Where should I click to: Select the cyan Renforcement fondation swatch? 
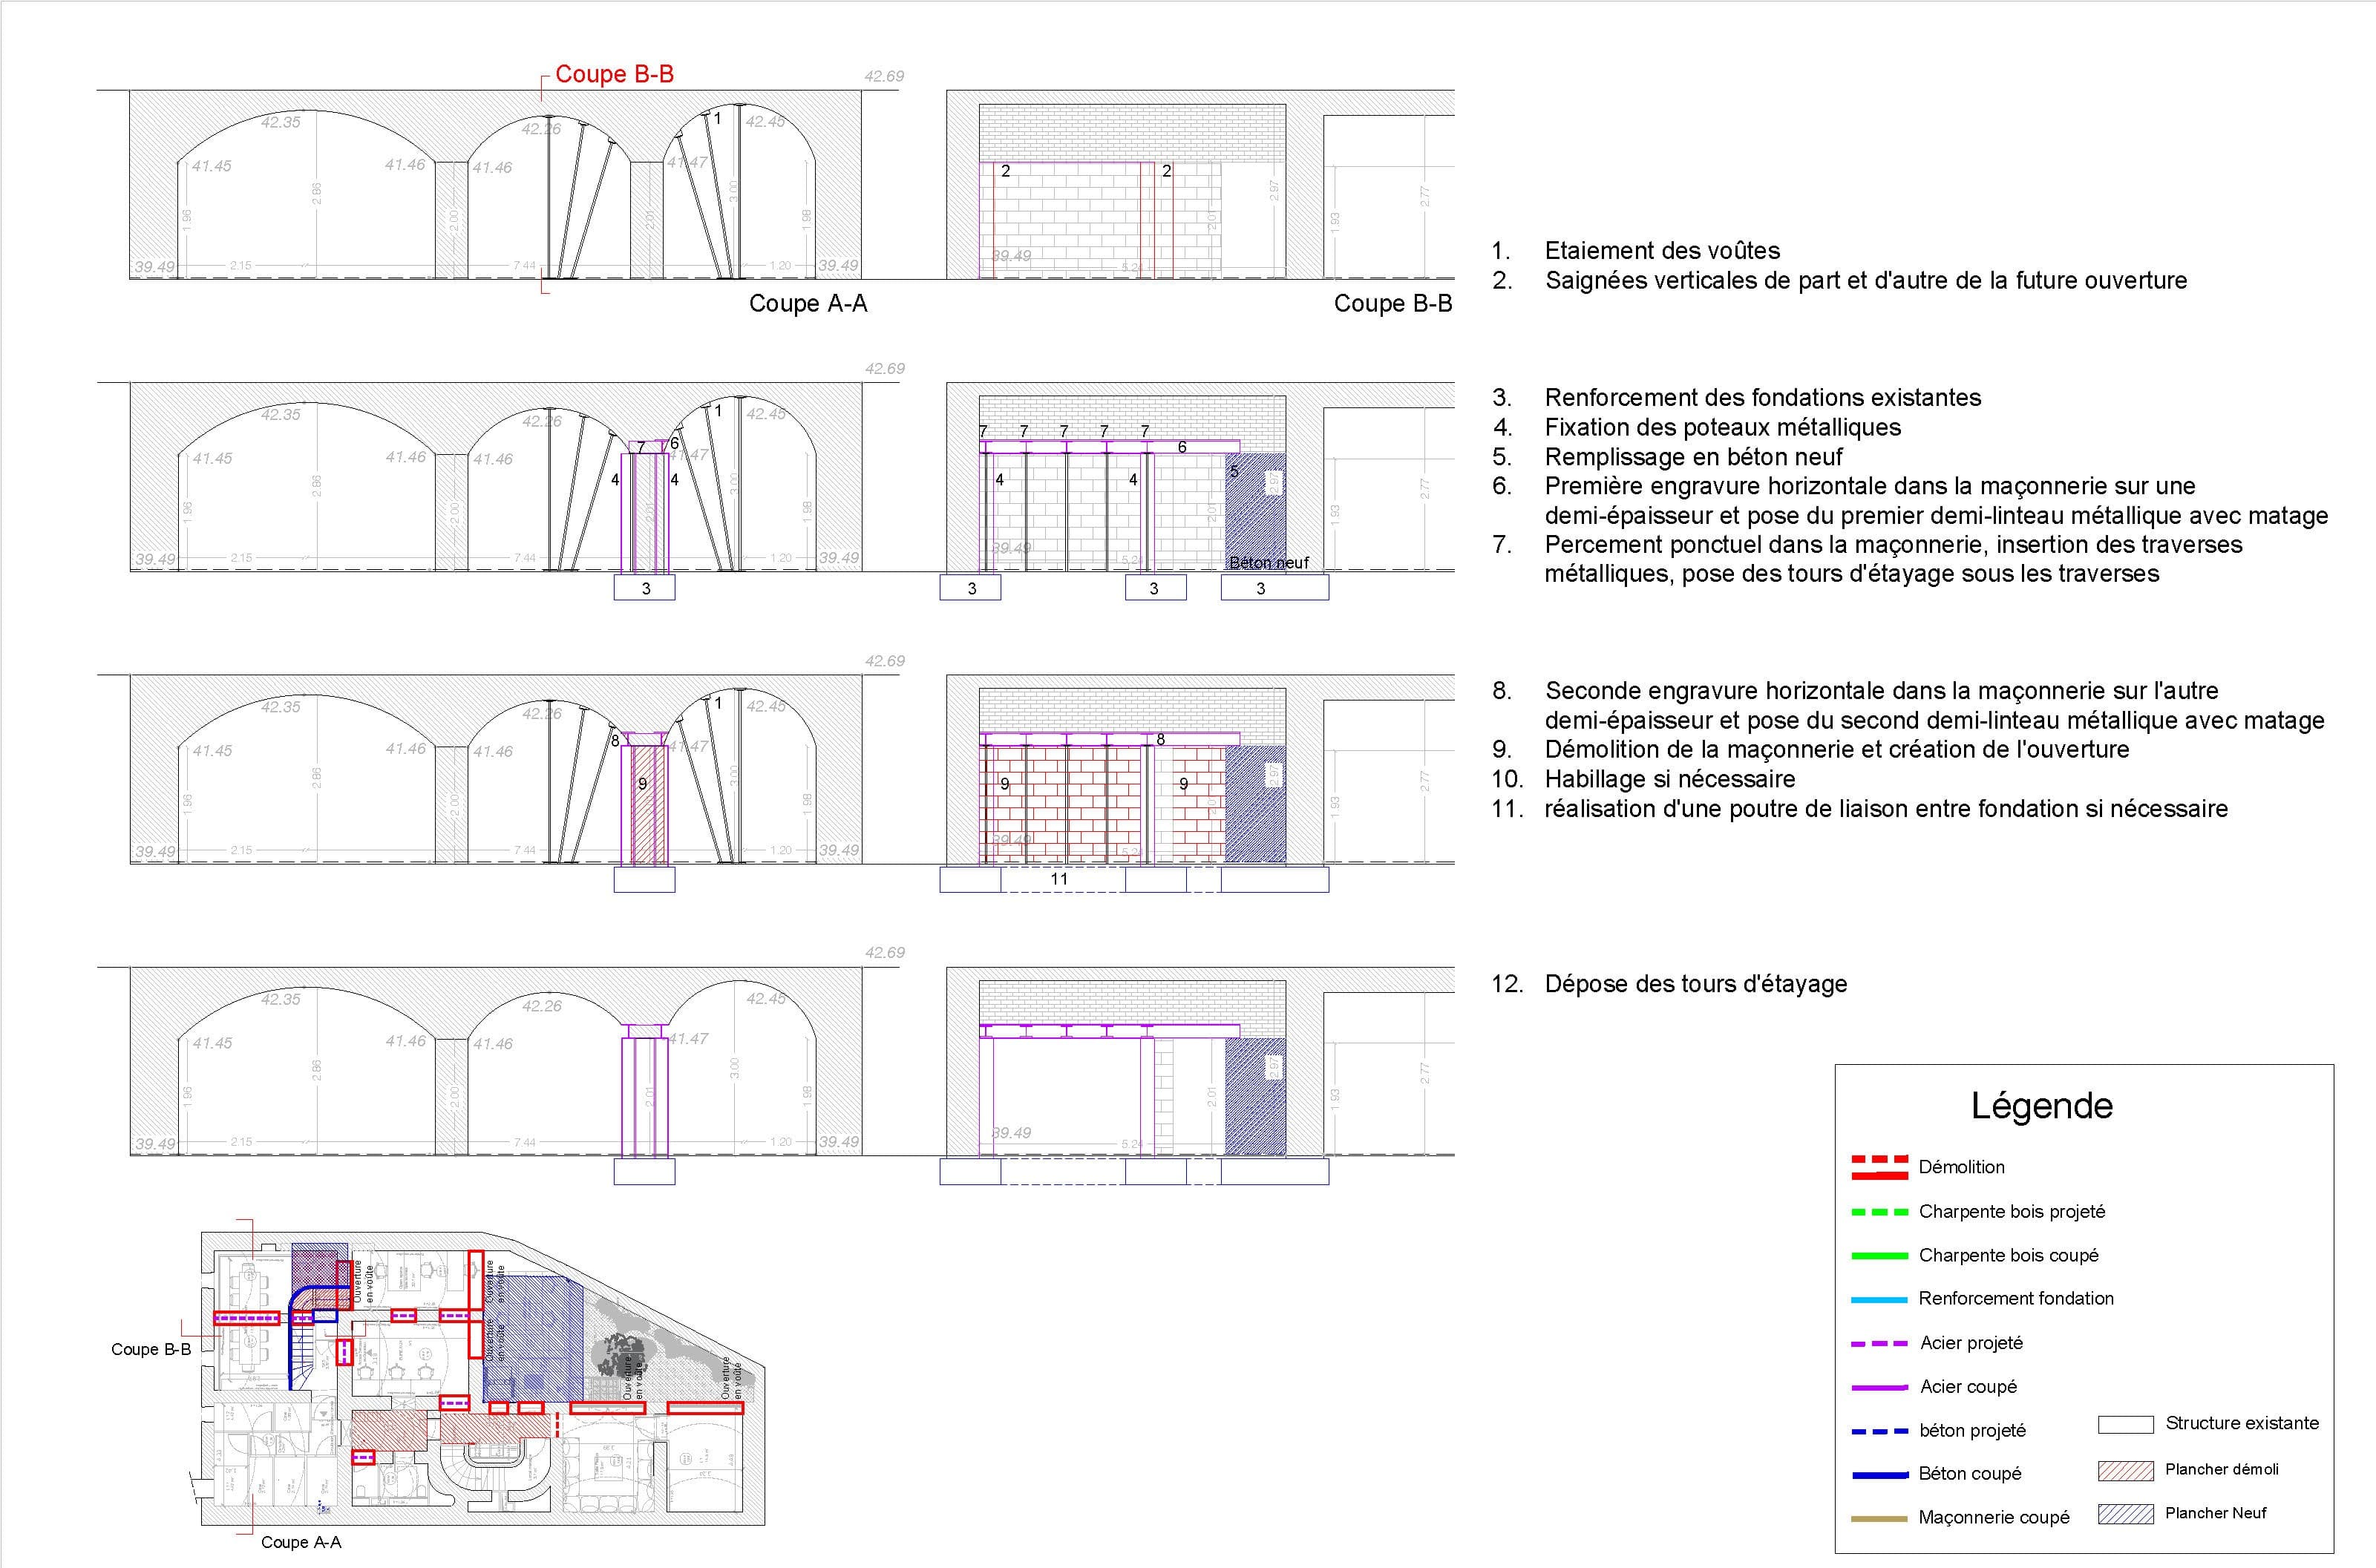[1880, 1300]
